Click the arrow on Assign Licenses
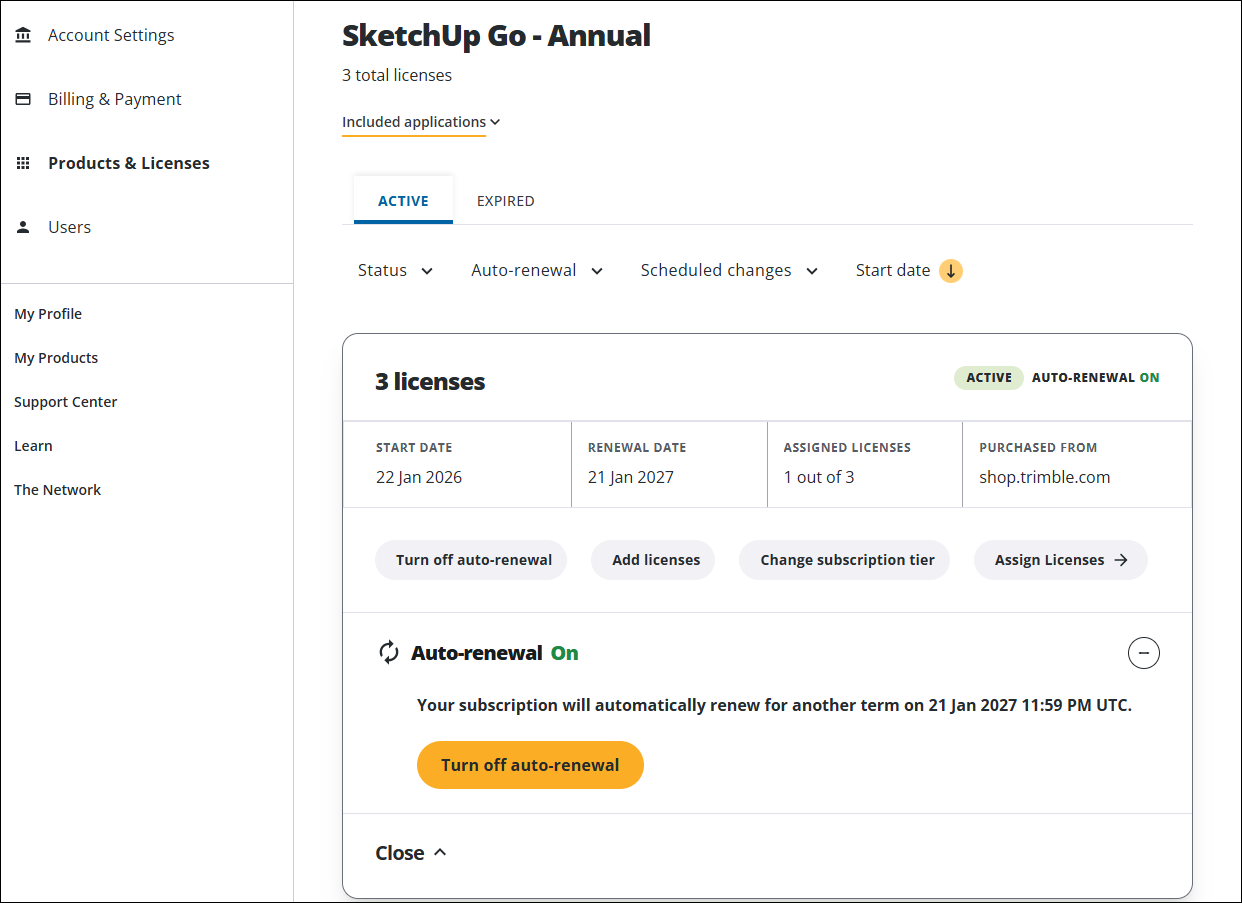The width and height of the screenshot is (1242, 903). [x=1121, y=560]
